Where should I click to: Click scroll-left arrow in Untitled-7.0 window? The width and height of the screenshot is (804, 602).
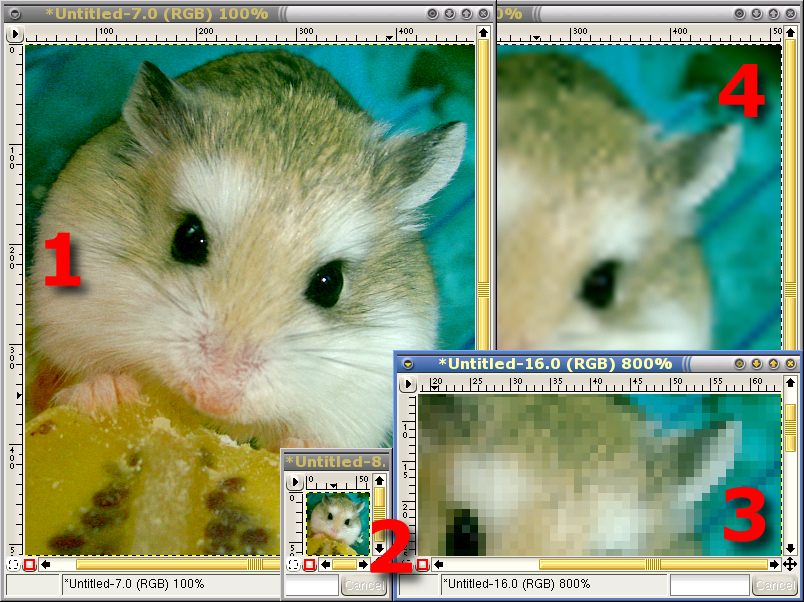tap(46, 565)
